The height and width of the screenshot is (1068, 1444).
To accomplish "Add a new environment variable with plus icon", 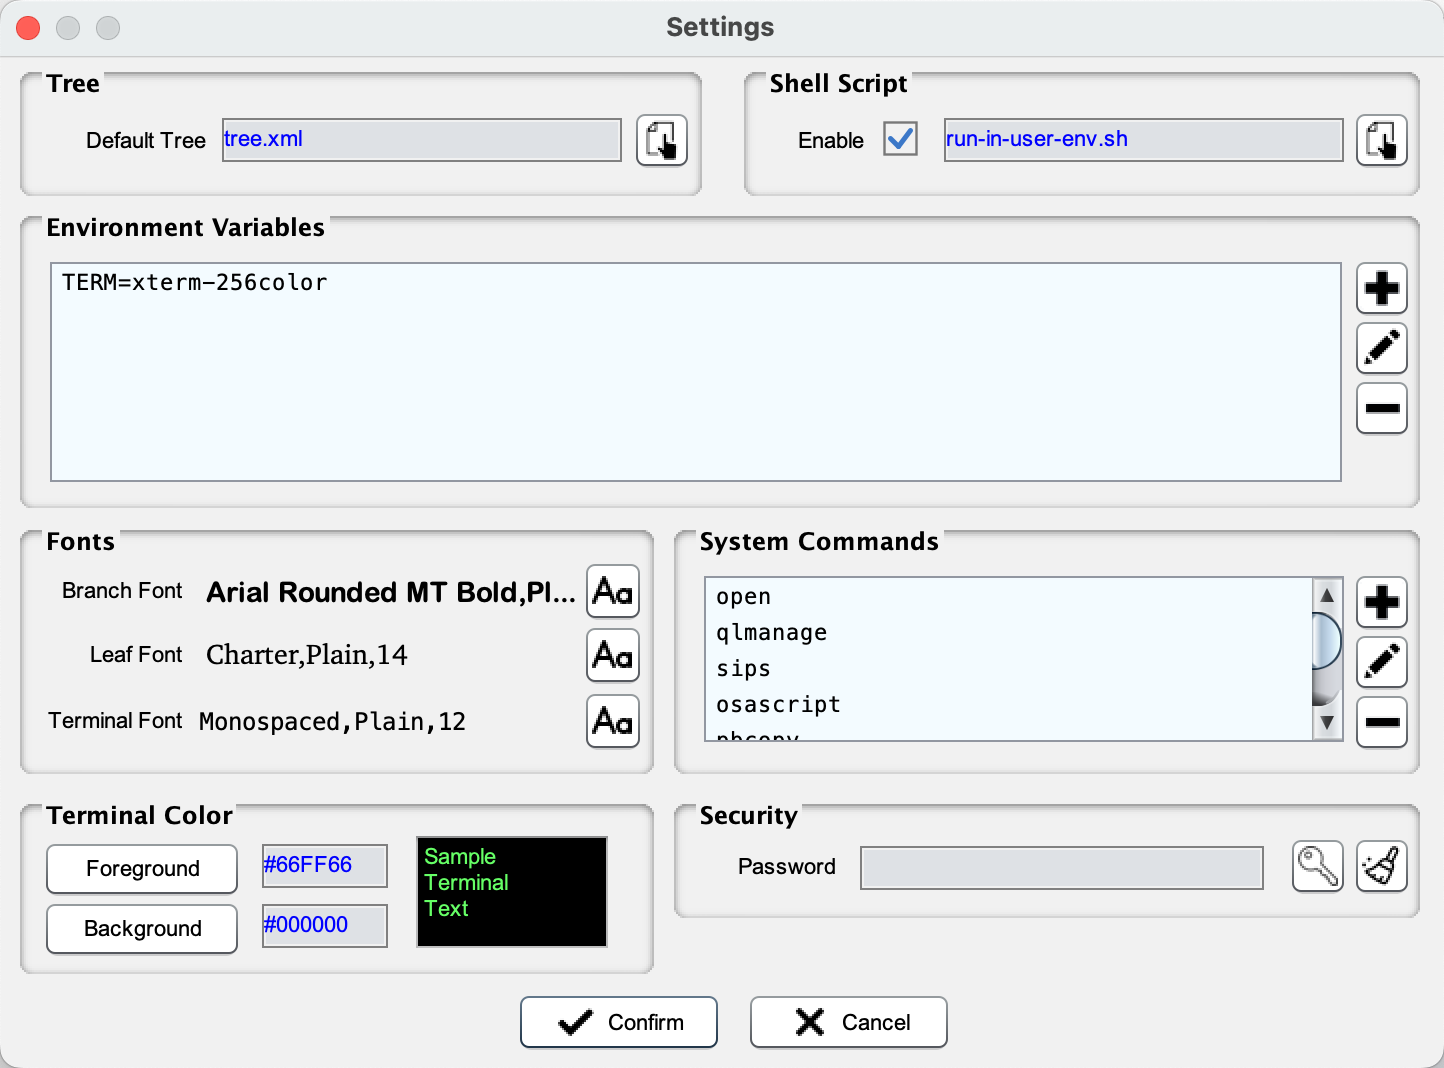I will (1381, 289).
